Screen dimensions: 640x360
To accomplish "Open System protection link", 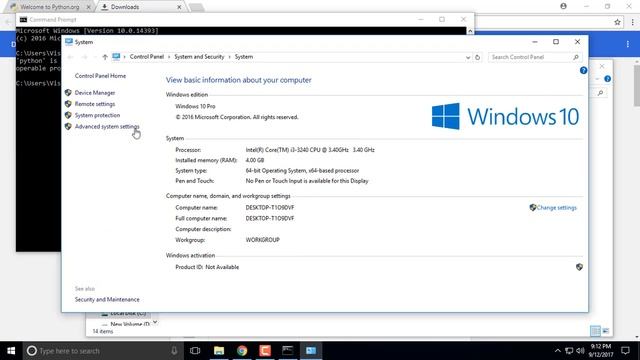I will pyautogui.click(x=97, y=115).
